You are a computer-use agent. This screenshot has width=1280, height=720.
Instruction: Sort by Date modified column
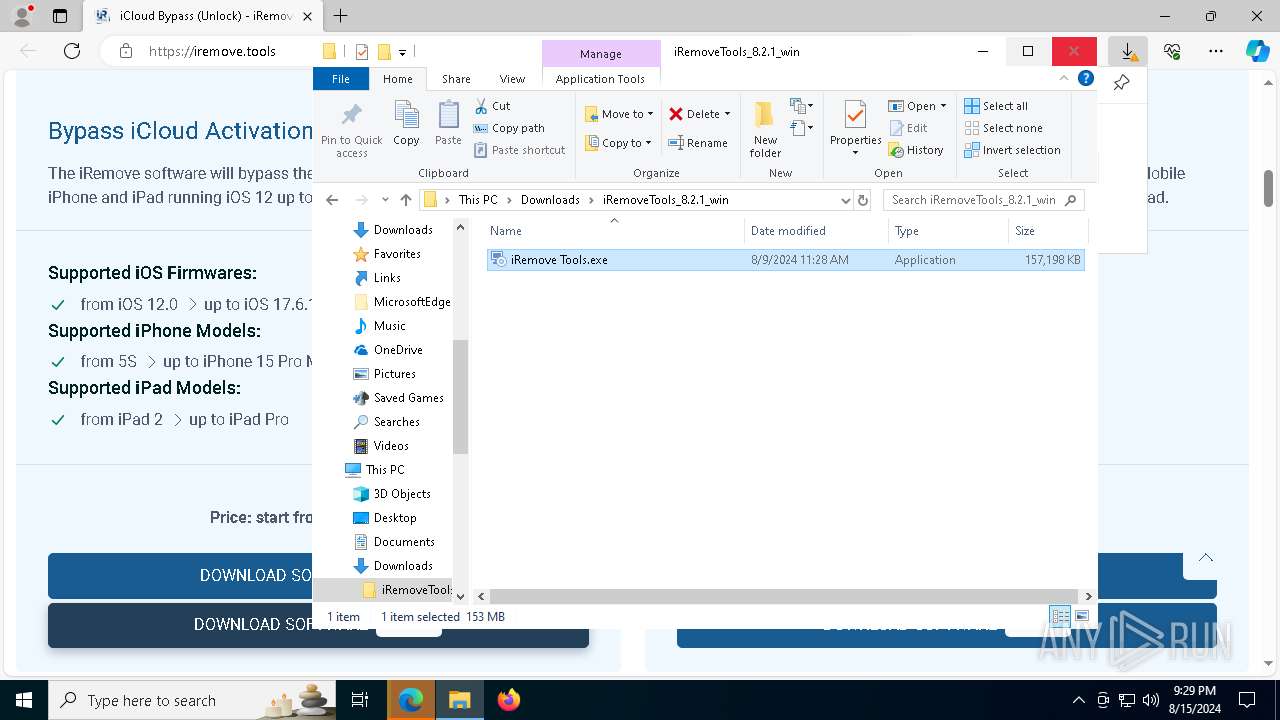[816, 231]
